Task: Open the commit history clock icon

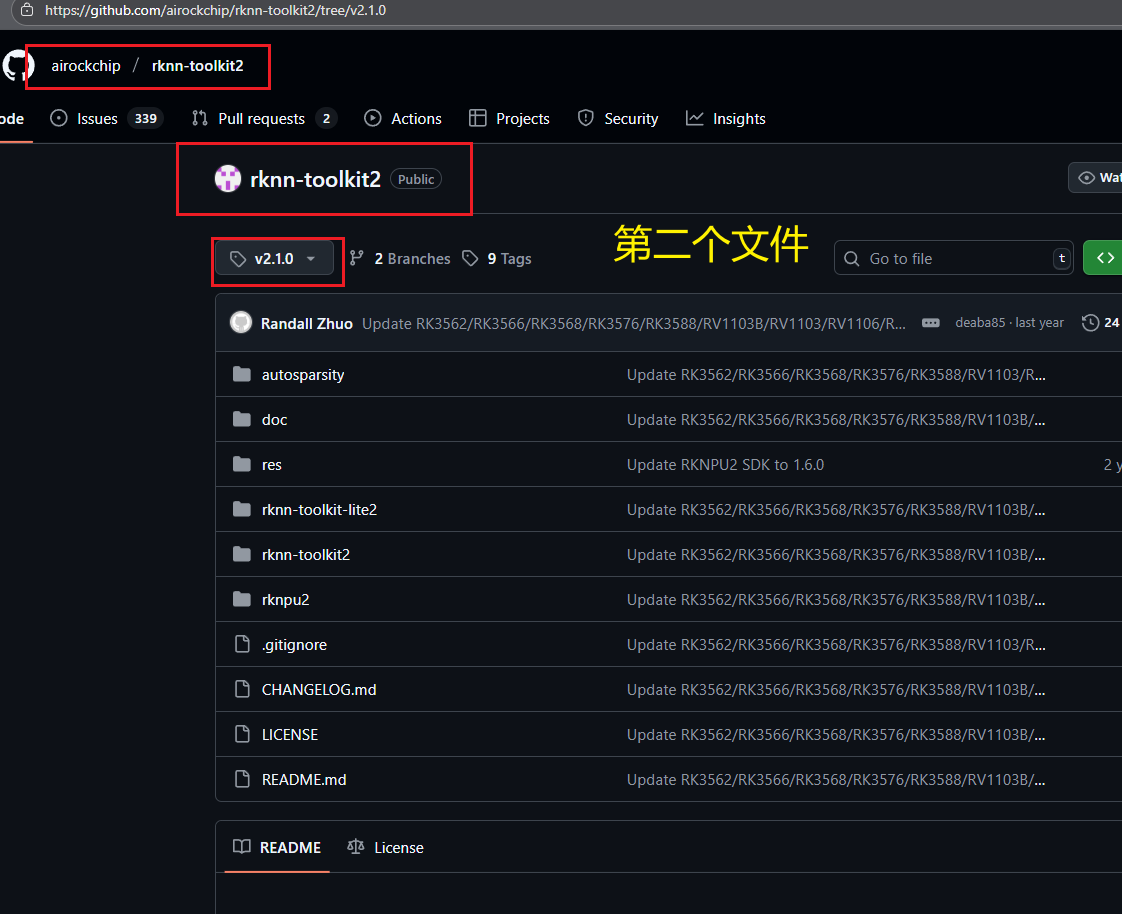Action: coord(1091,323)
